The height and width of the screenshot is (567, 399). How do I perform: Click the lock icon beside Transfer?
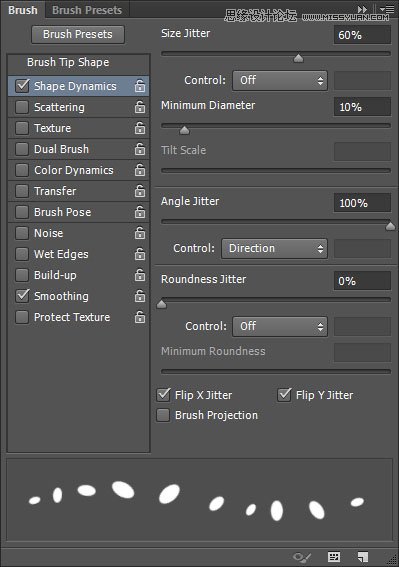coord(140,191)
